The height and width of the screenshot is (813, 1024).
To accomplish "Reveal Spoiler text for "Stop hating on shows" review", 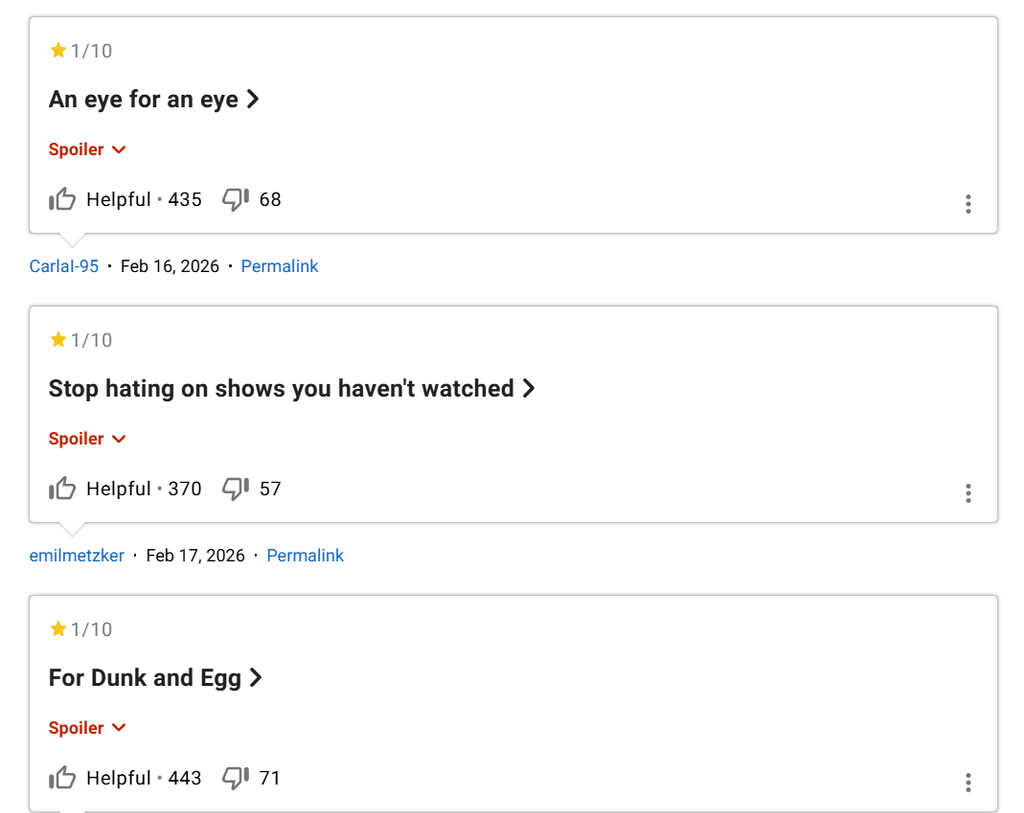I will pyautogui.click(x=87, y=439).
